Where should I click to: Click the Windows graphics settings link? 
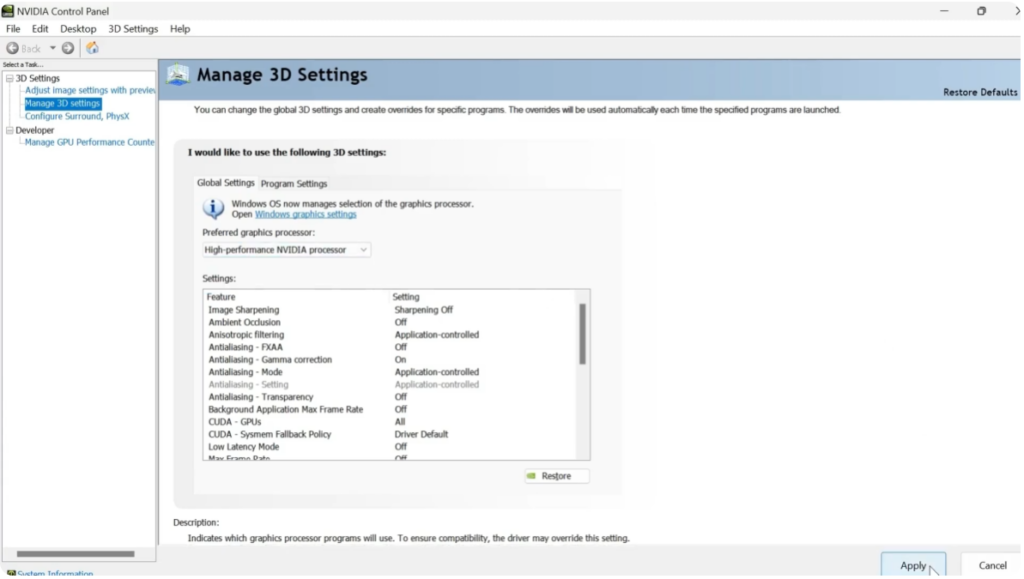pyautogui.click(x=306, y=213)
